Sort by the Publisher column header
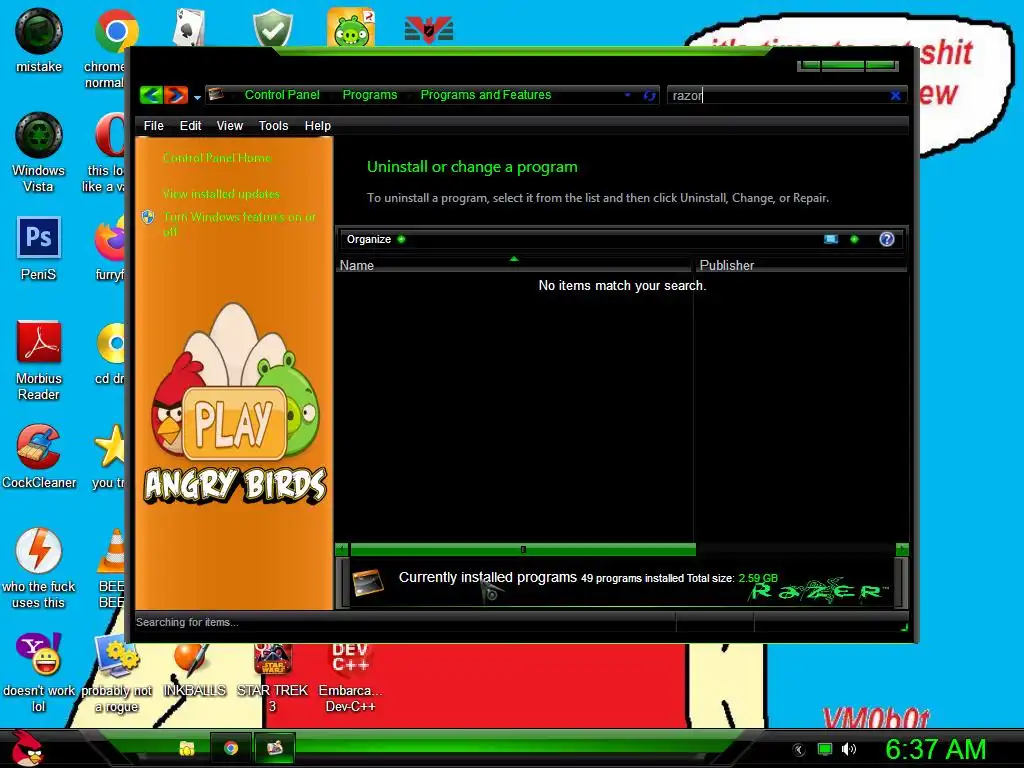 pos(800,264)
